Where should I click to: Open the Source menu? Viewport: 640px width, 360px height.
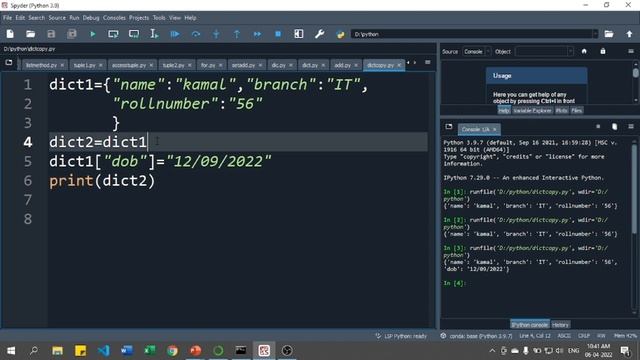(57, 18)
